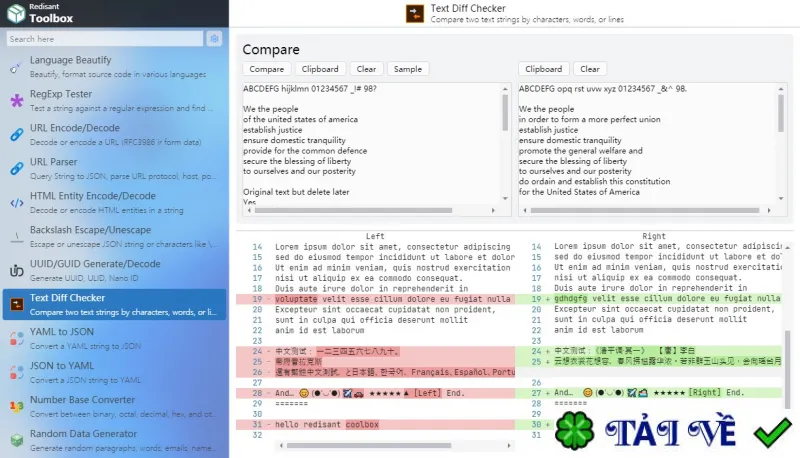The height and width of the screenshot is (458, 800).
Task: Click the right diff panel vertical scrollbar
Action: [787, 368]
